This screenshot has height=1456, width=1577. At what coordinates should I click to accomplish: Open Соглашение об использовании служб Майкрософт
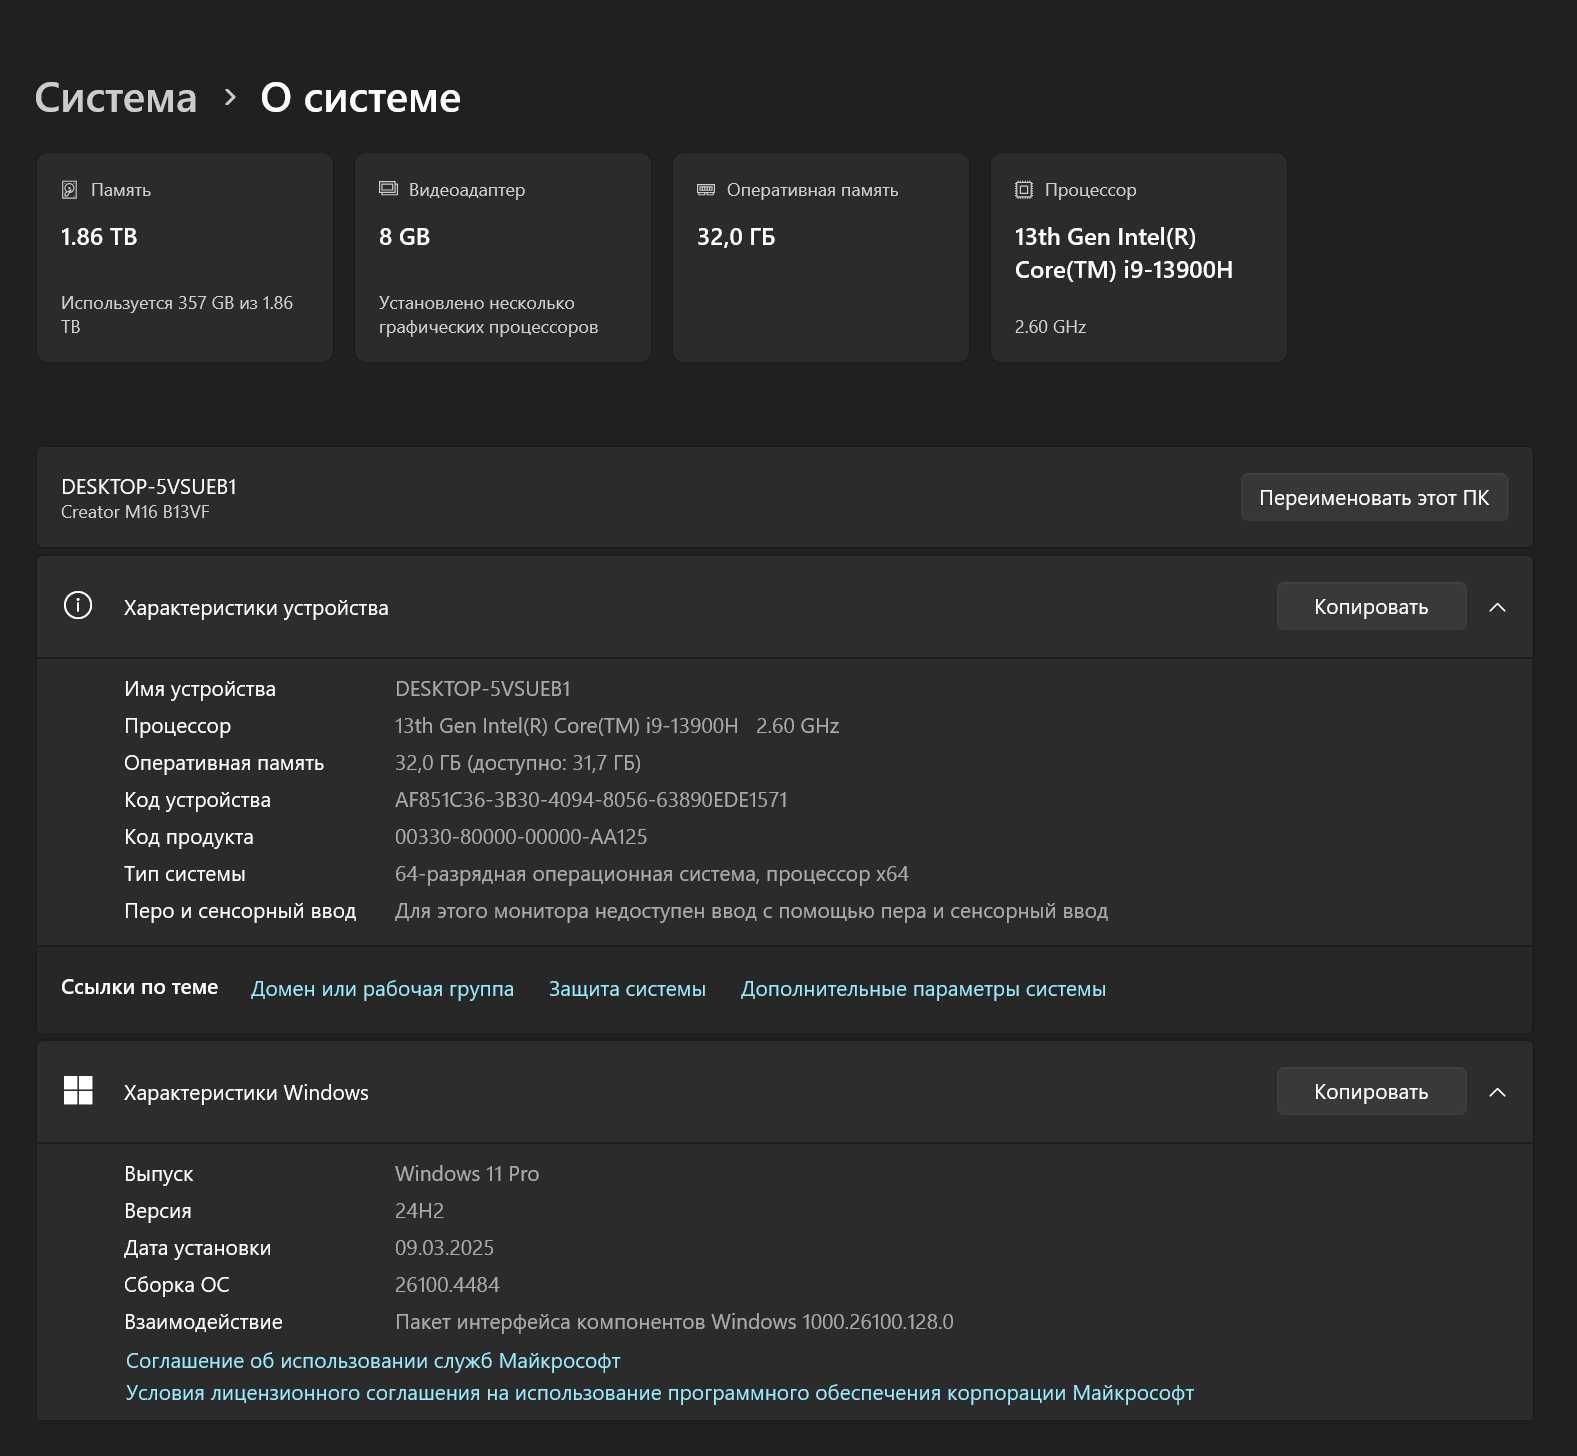point(373,1361)
